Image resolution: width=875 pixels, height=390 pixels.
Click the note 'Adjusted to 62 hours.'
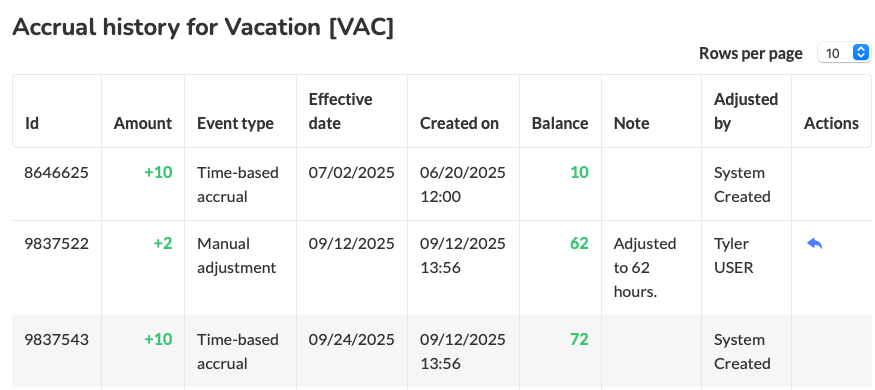(645, 268)
